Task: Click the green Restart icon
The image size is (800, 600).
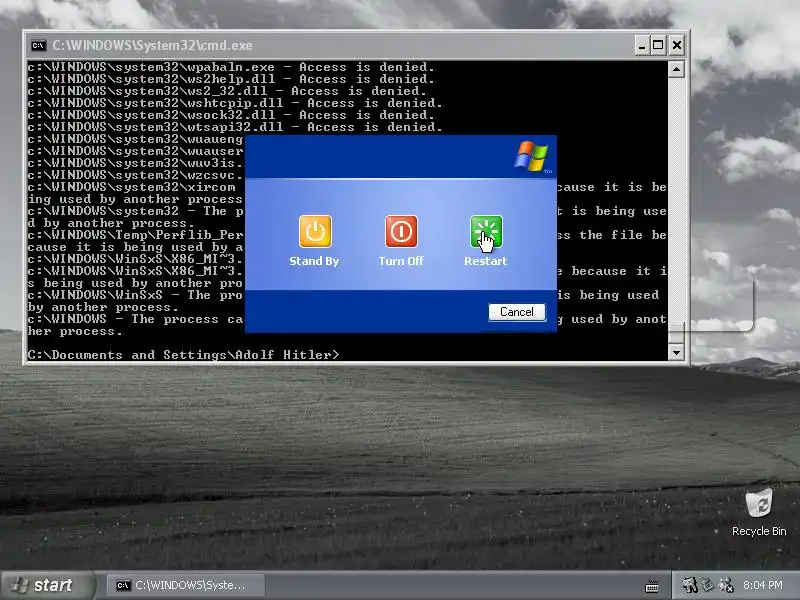Action: point(486,232)
